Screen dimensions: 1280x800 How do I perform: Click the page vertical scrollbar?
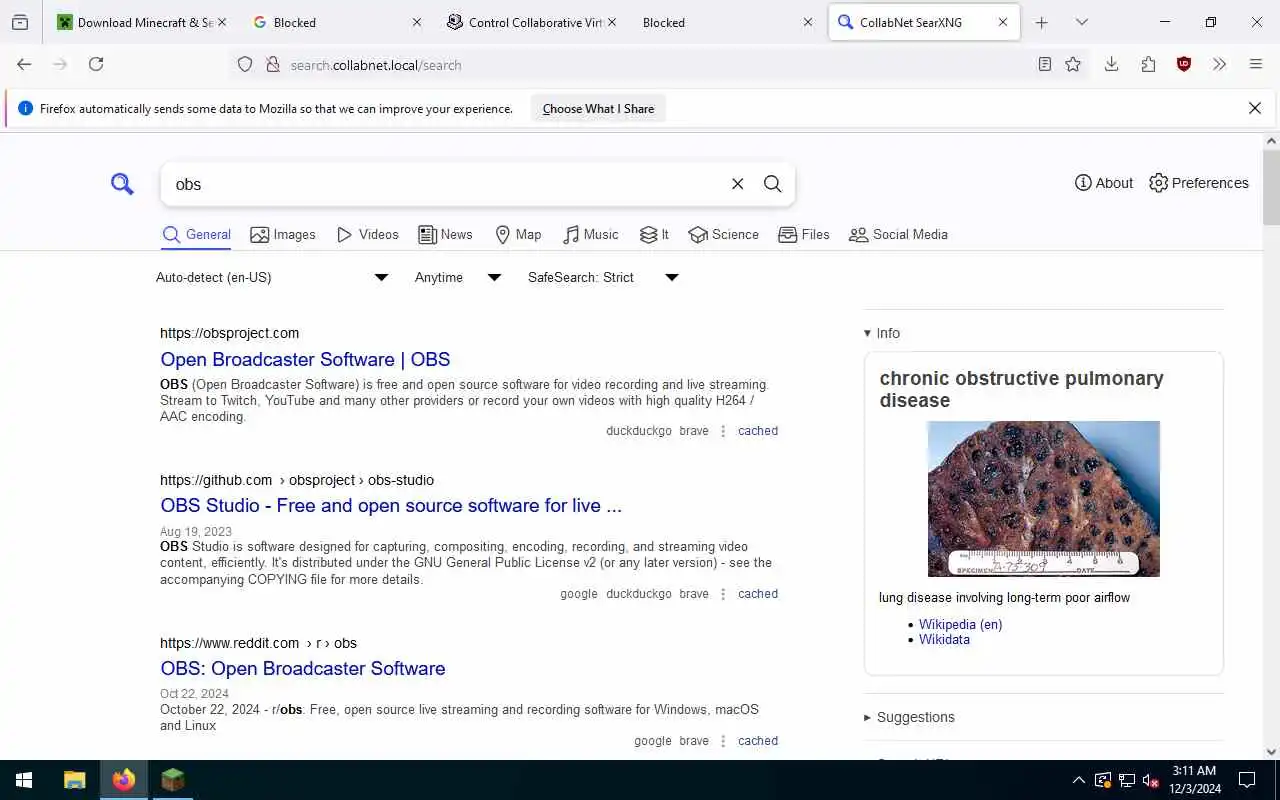pos(1271,187)
